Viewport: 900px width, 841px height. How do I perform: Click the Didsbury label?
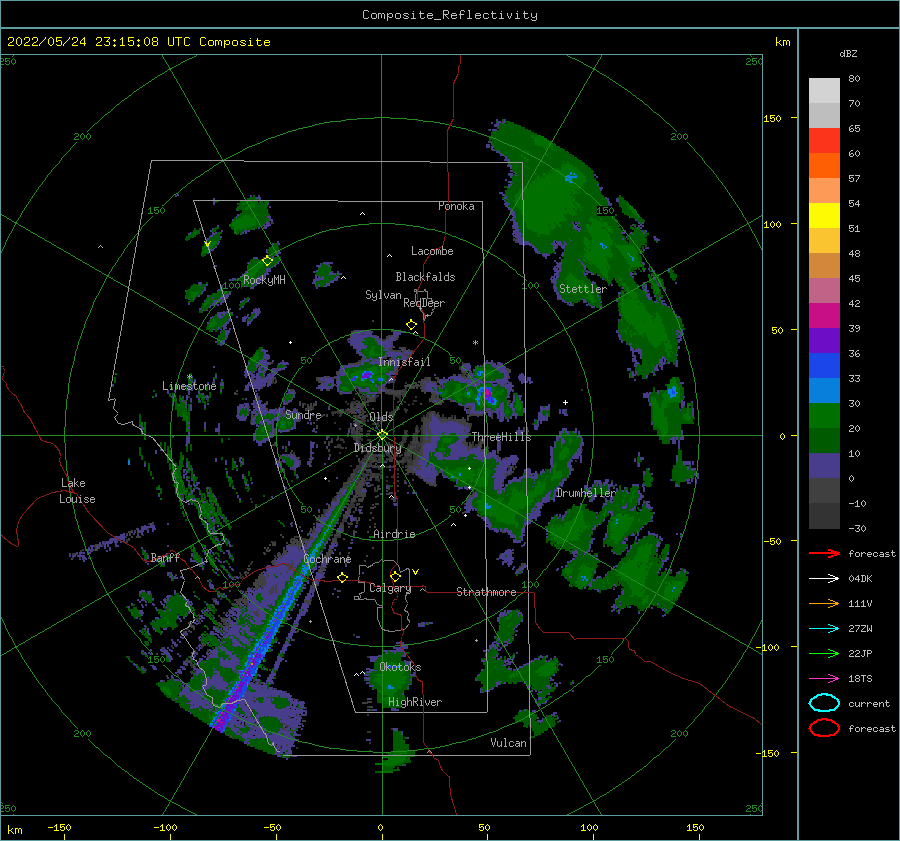(378, 448)
